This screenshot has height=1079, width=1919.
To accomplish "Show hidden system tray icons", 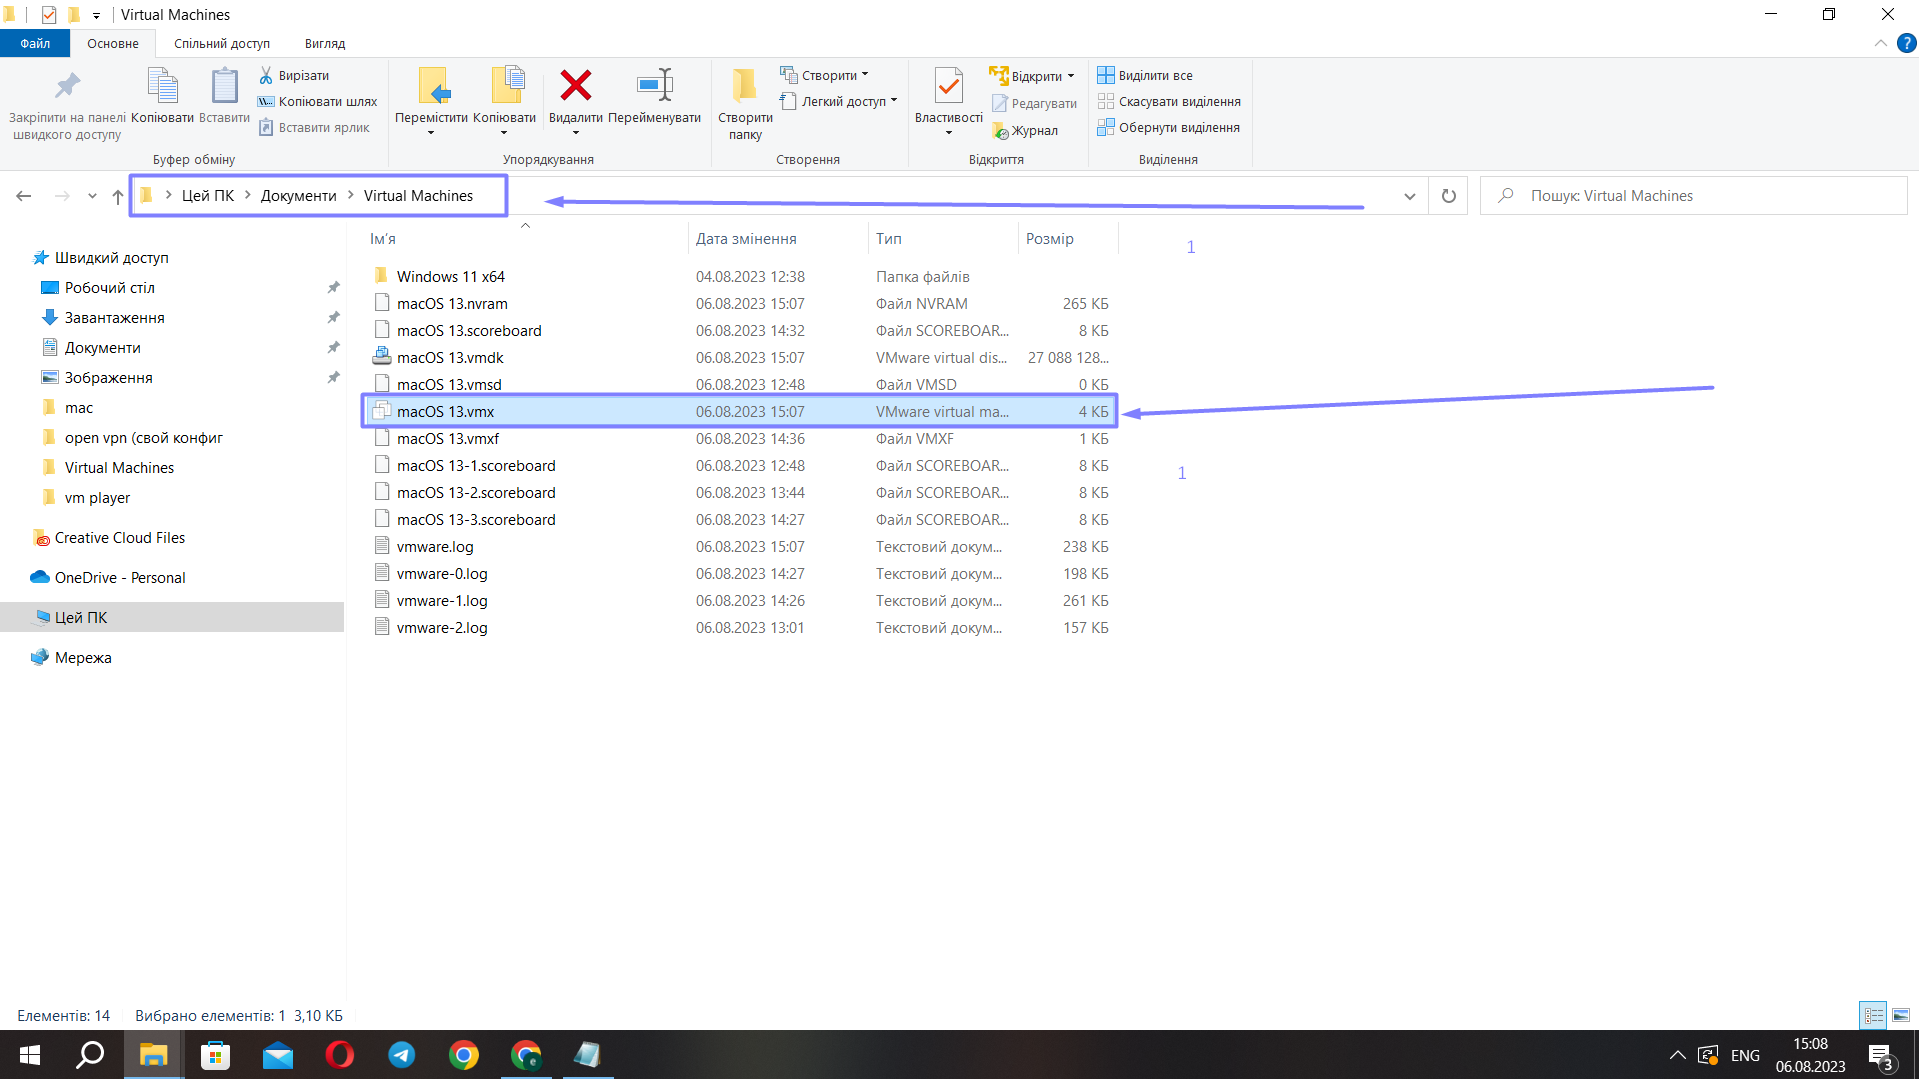I will tap(1677, 1055).
